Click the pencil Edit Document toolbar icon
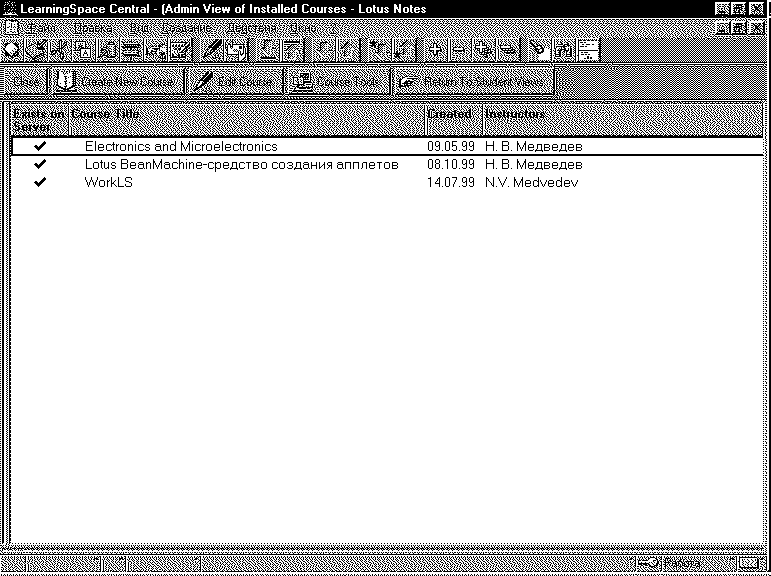The image size is (771, 576). click(212, 50)
